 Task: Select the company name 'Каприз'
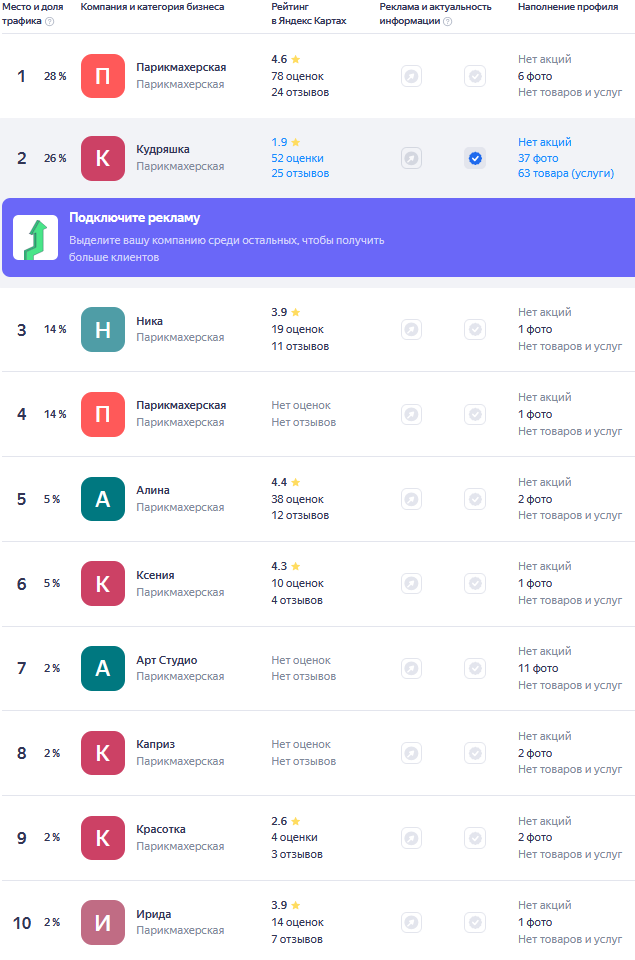point(156,744)
